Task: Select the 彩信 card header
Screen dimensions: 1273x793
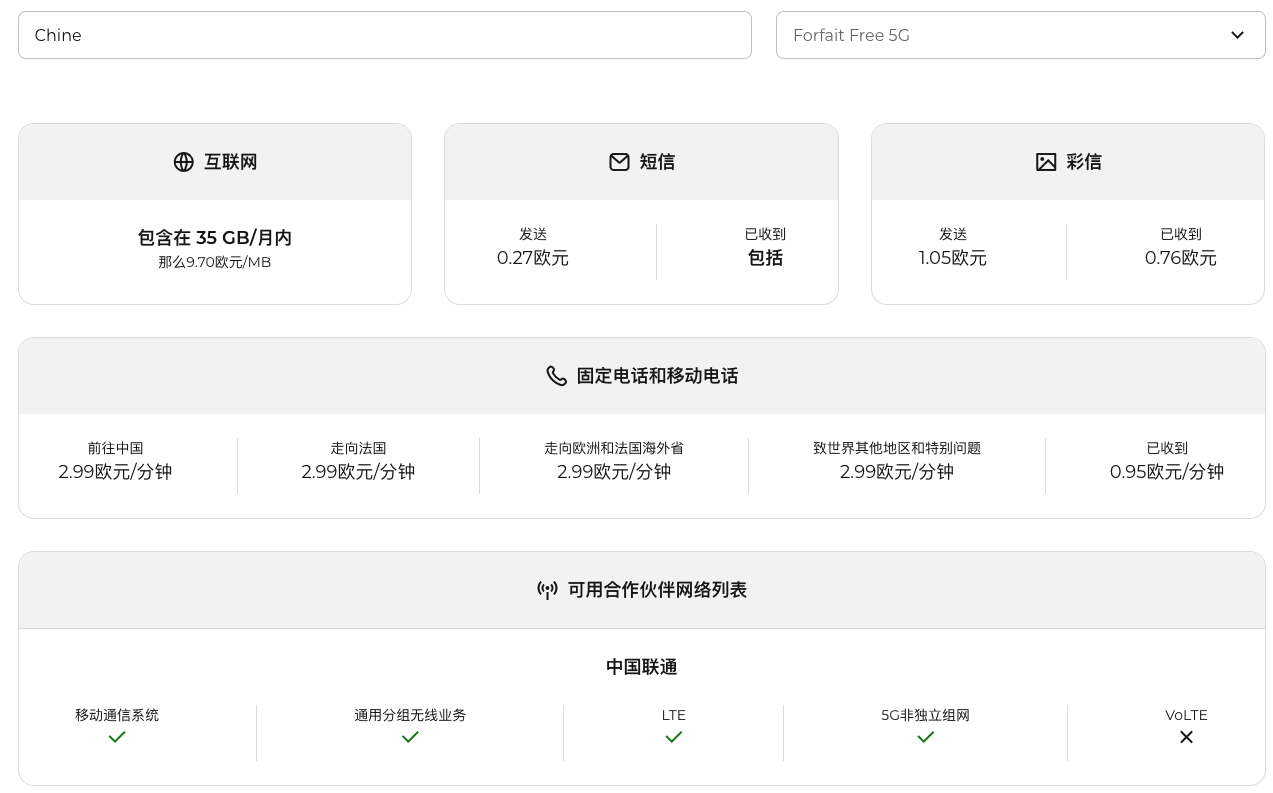Action: [x=1067, y=162]
